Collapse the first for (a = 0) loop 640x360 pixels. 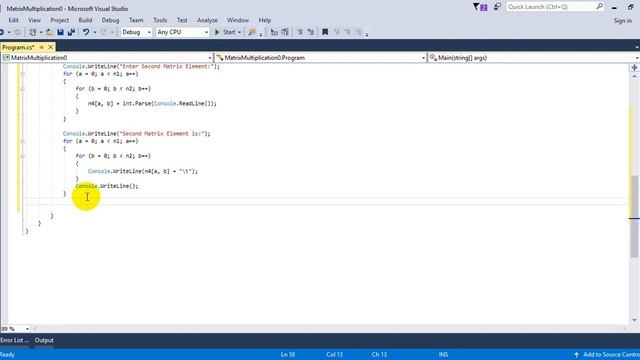(x=23, y=74)
